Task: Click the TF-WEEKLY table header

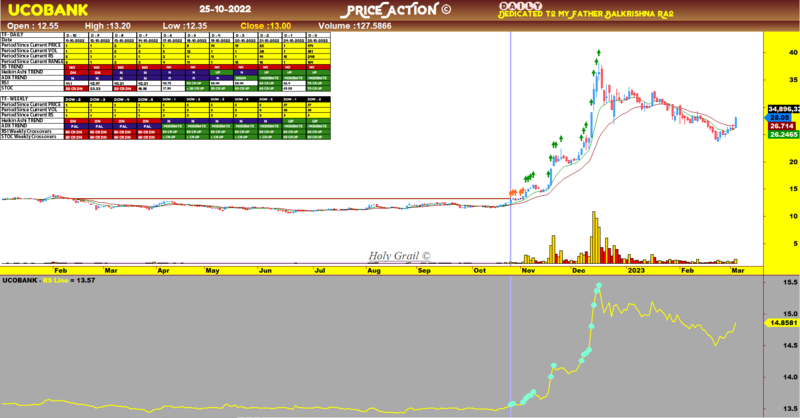Action: [13, 99]
